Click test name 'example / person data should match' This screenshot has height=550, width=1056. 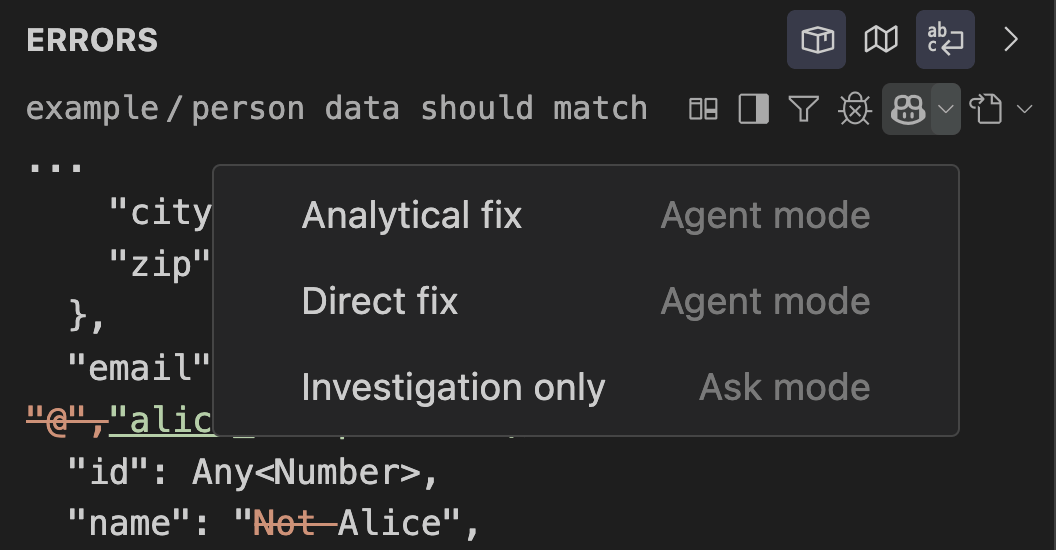(336, 108)
